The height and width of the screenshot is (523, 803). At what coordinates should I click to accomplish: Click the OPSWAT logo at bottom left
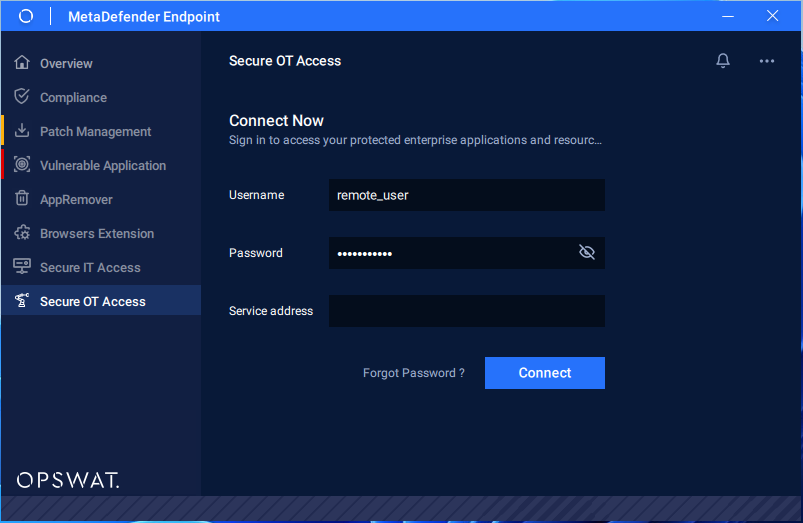(x=68, y=480)
